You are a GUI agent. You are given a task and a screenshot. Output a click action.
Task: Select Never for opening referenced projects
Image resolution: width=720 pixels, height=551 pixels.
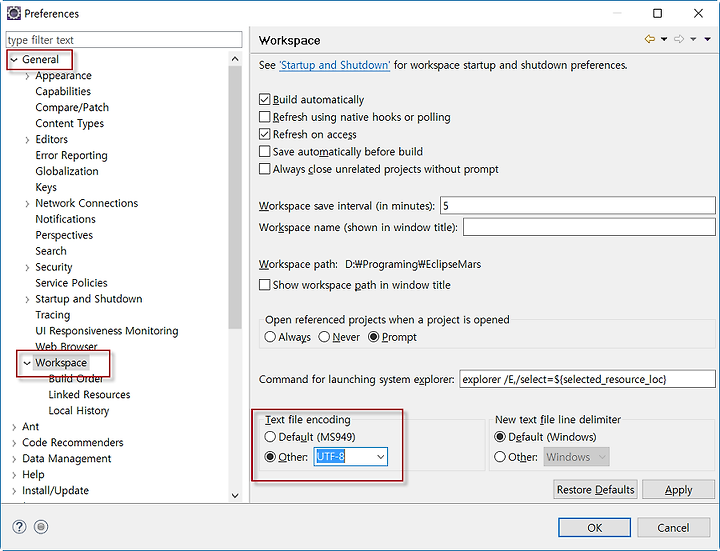pyautogui.click(x=324, y=337)
